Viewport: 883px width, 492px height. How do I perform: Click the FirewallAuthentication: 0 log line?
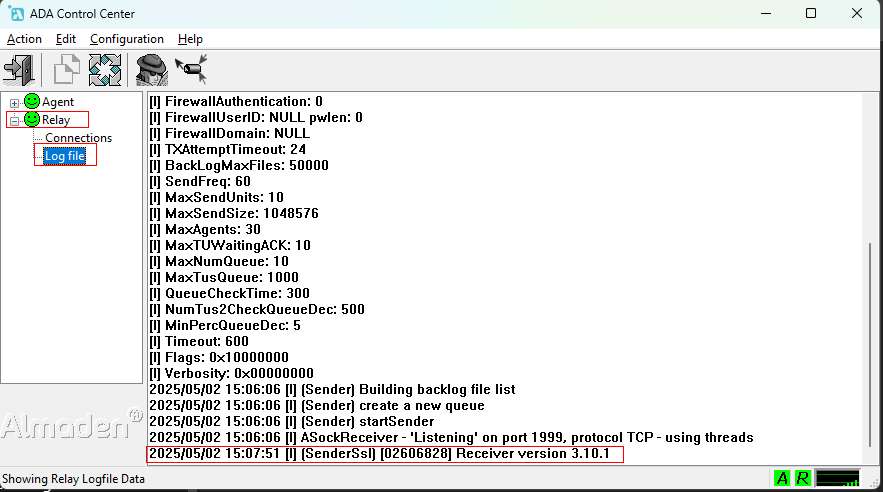pyautogui.click(x=236, y=101)
